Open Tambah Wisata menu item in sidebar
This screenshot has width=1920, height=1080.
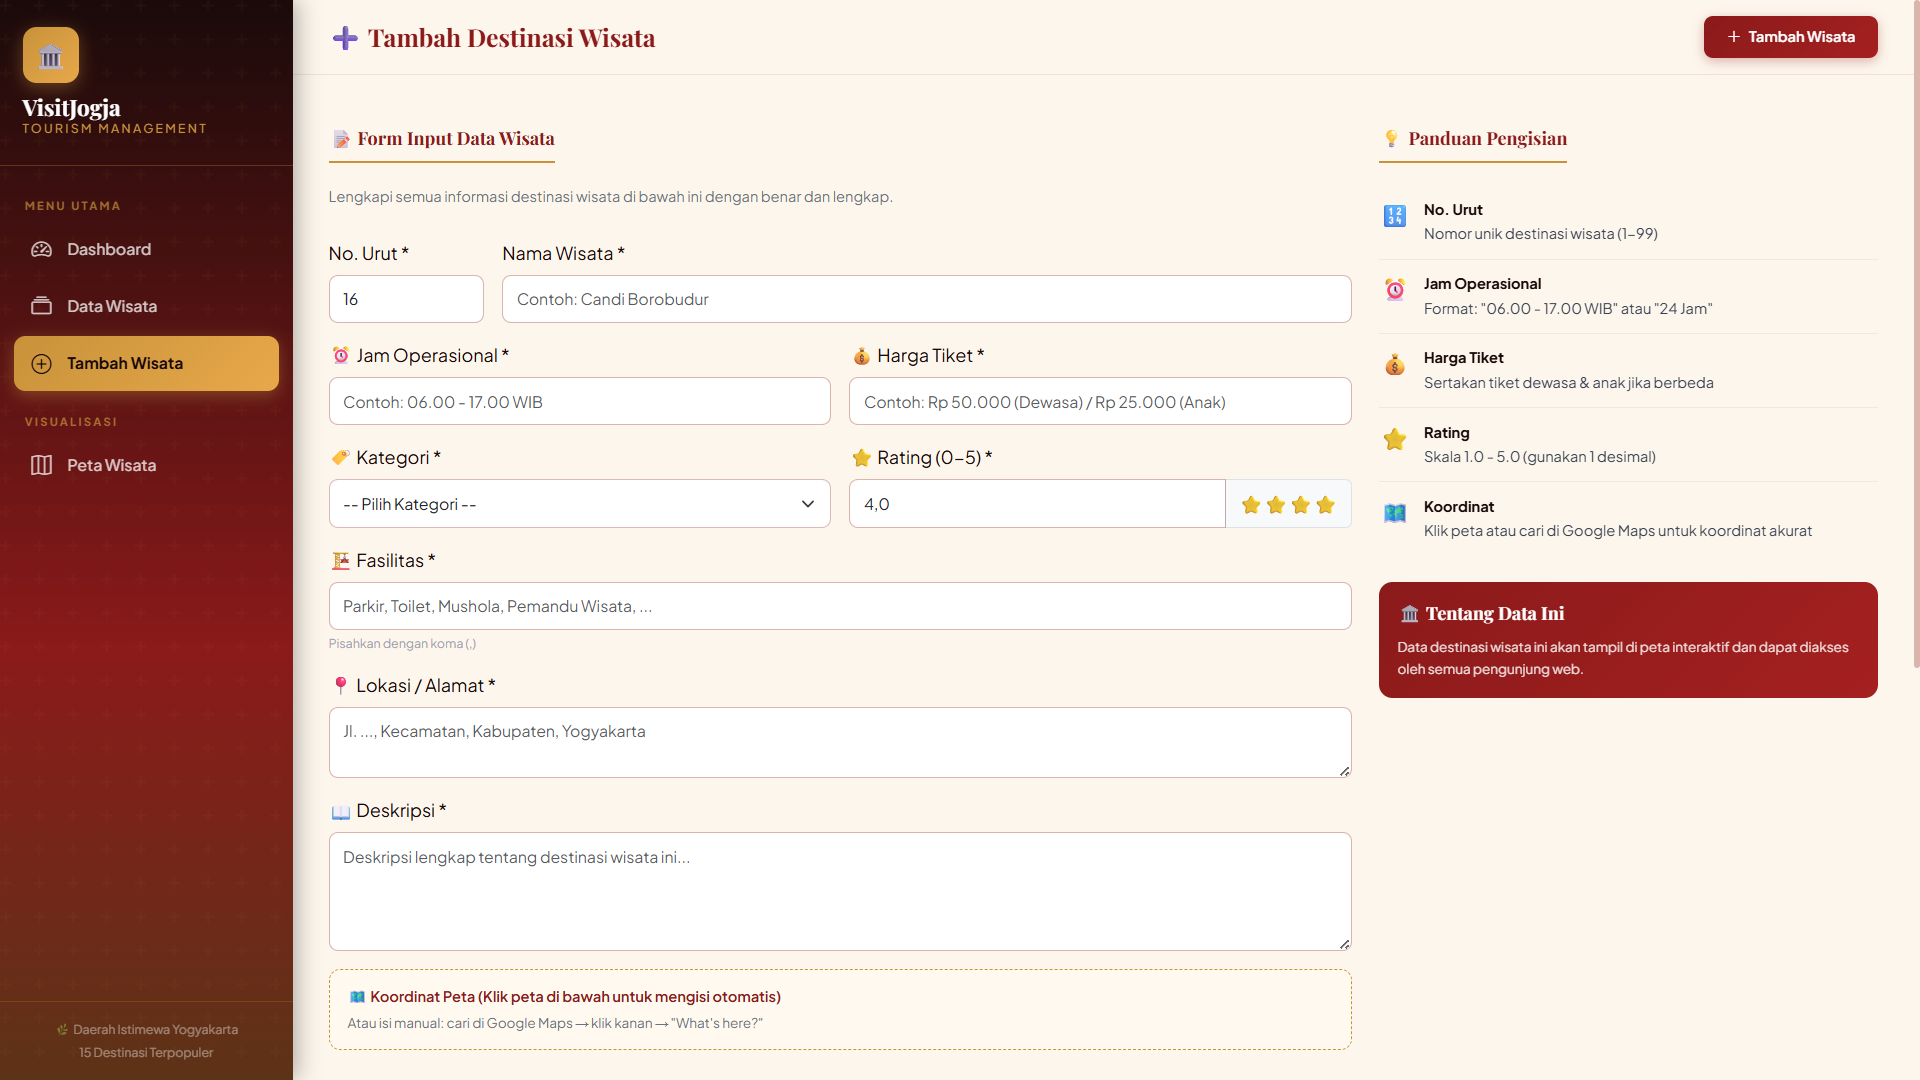click(x=146, y=363)
